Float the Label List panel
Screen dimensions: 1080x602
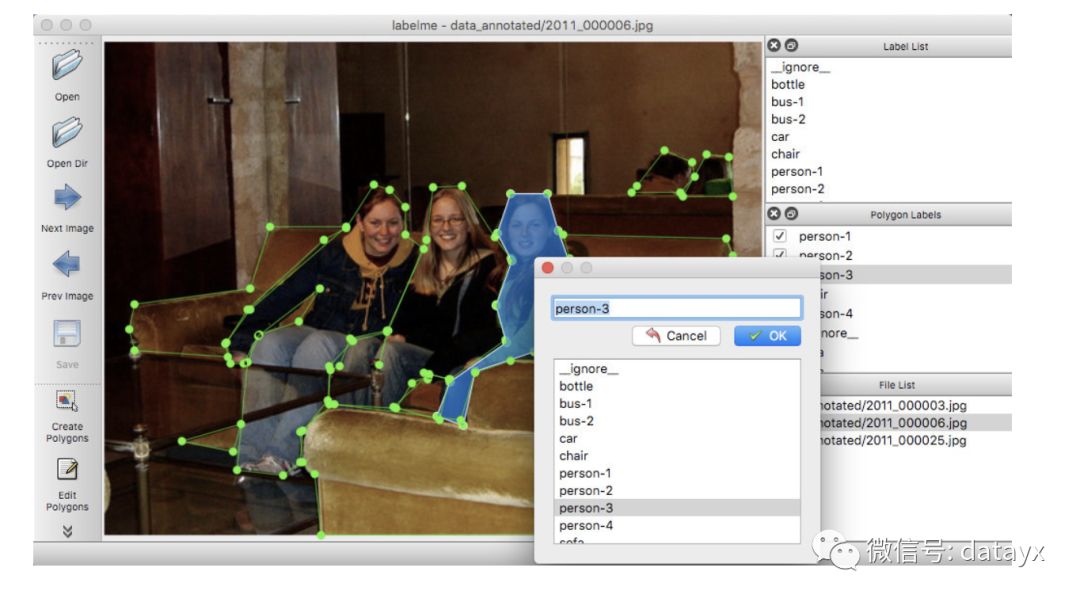point(791,45)
